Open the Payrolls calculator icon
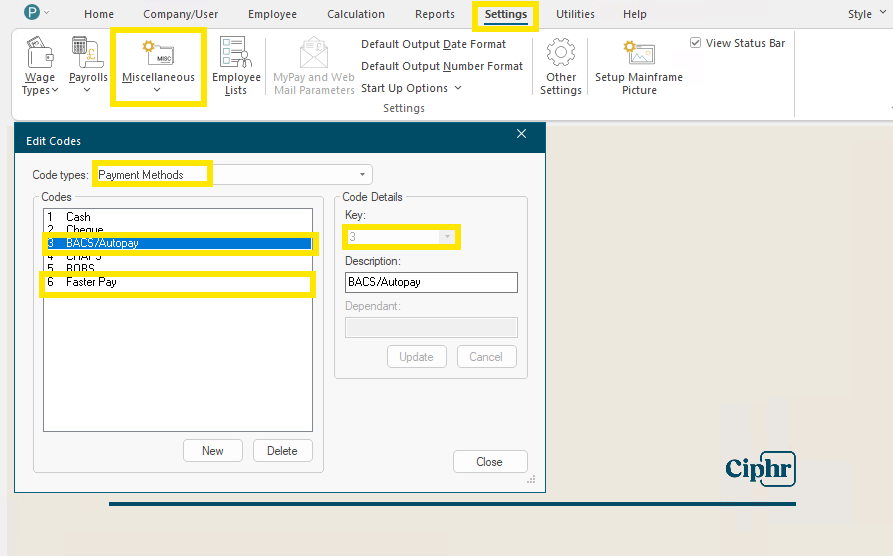893x556 pixels. [87, 52]
